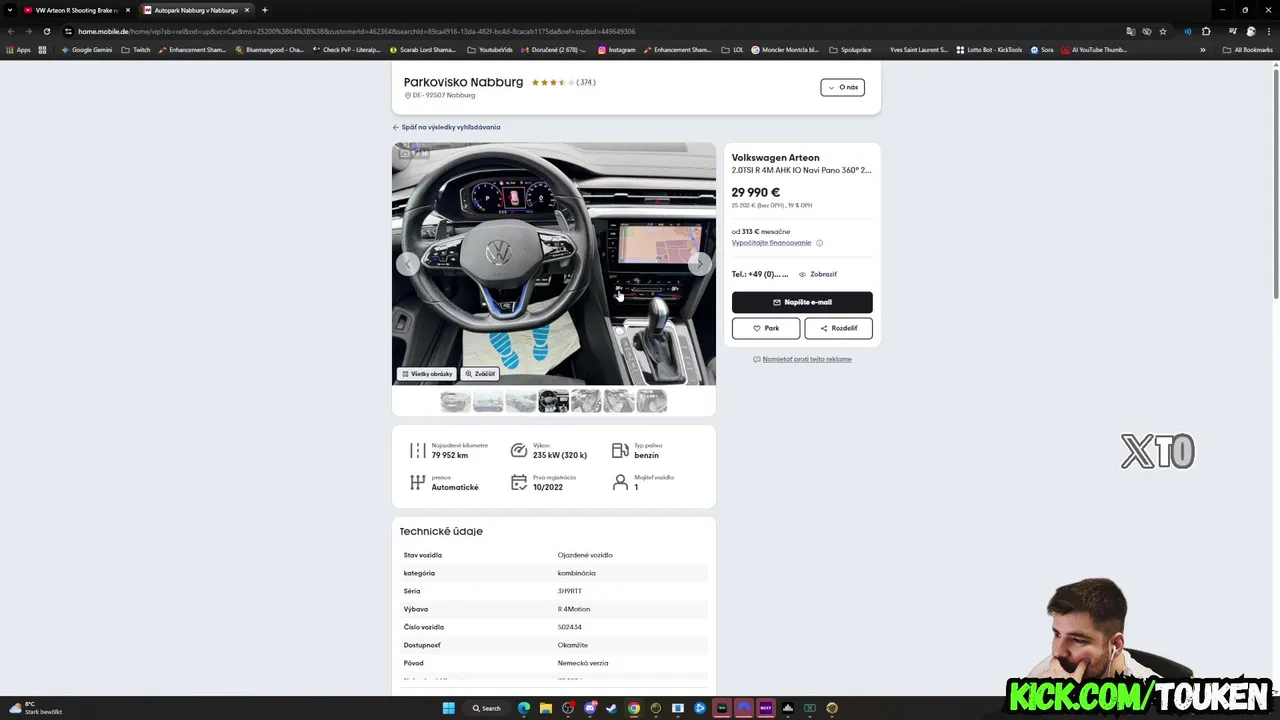Expand All Bookmarks folder
Image resolution: width=1280 pixels, height=720 pixels.
[x=1247, y=50]
